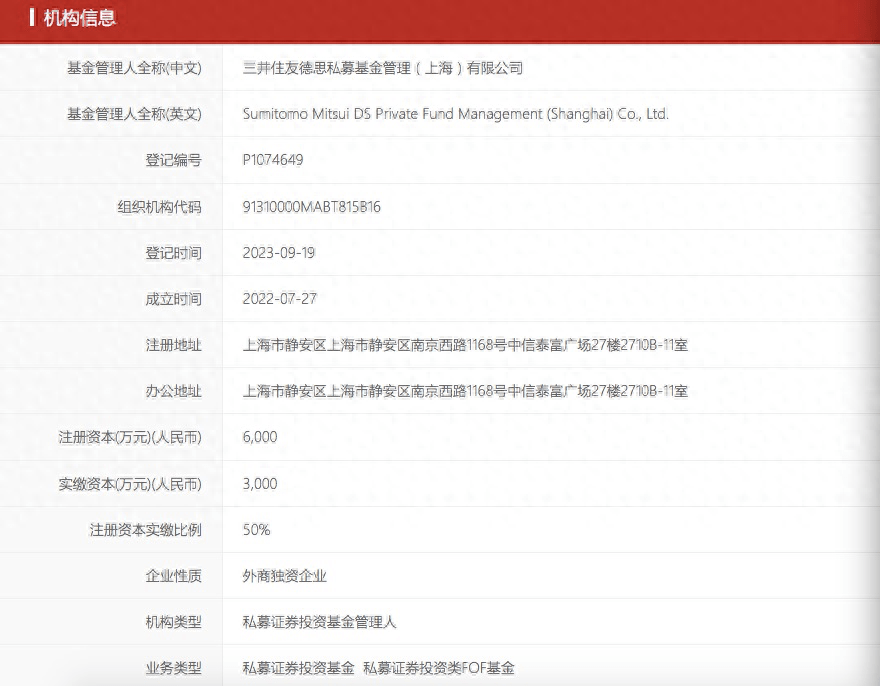Viewport: 880px width, 686px height.
Task: Click the 机构类型 label
Action: point(173,622)
